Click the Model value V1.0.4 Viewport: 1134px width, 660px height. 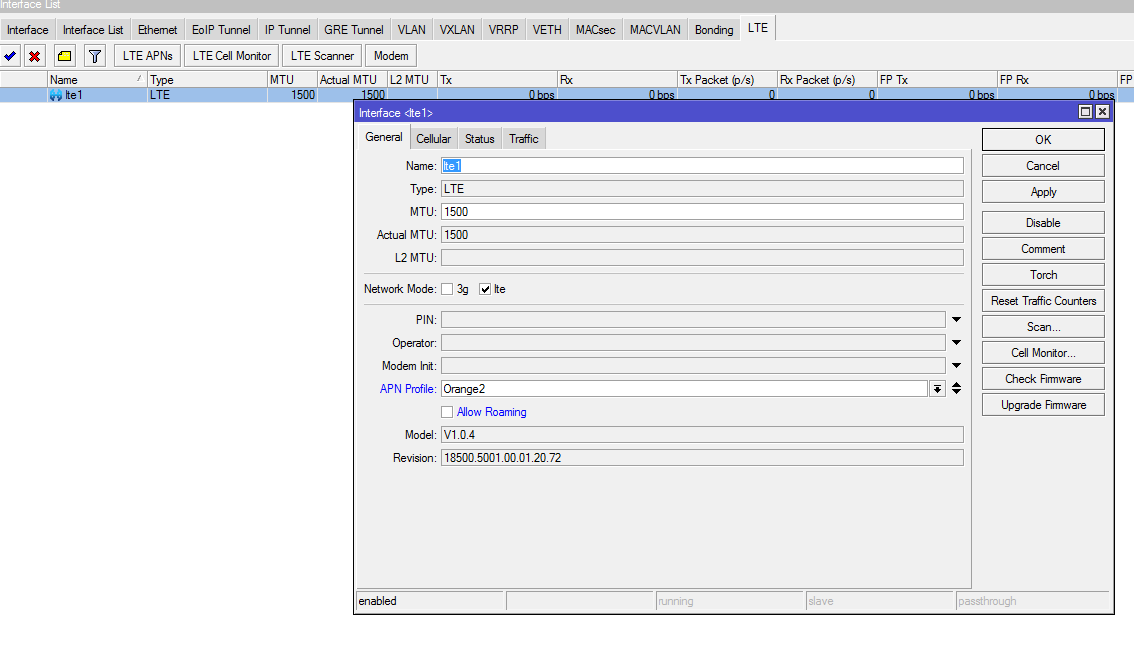click(x=459, y=434)
